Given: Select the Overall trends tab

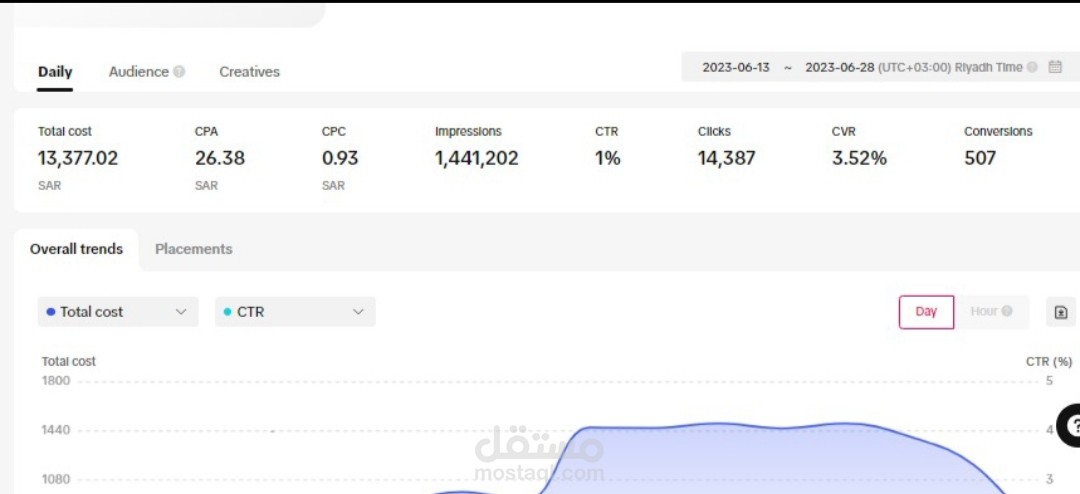Looking at the screenshot, I should [x=76, y=249].
